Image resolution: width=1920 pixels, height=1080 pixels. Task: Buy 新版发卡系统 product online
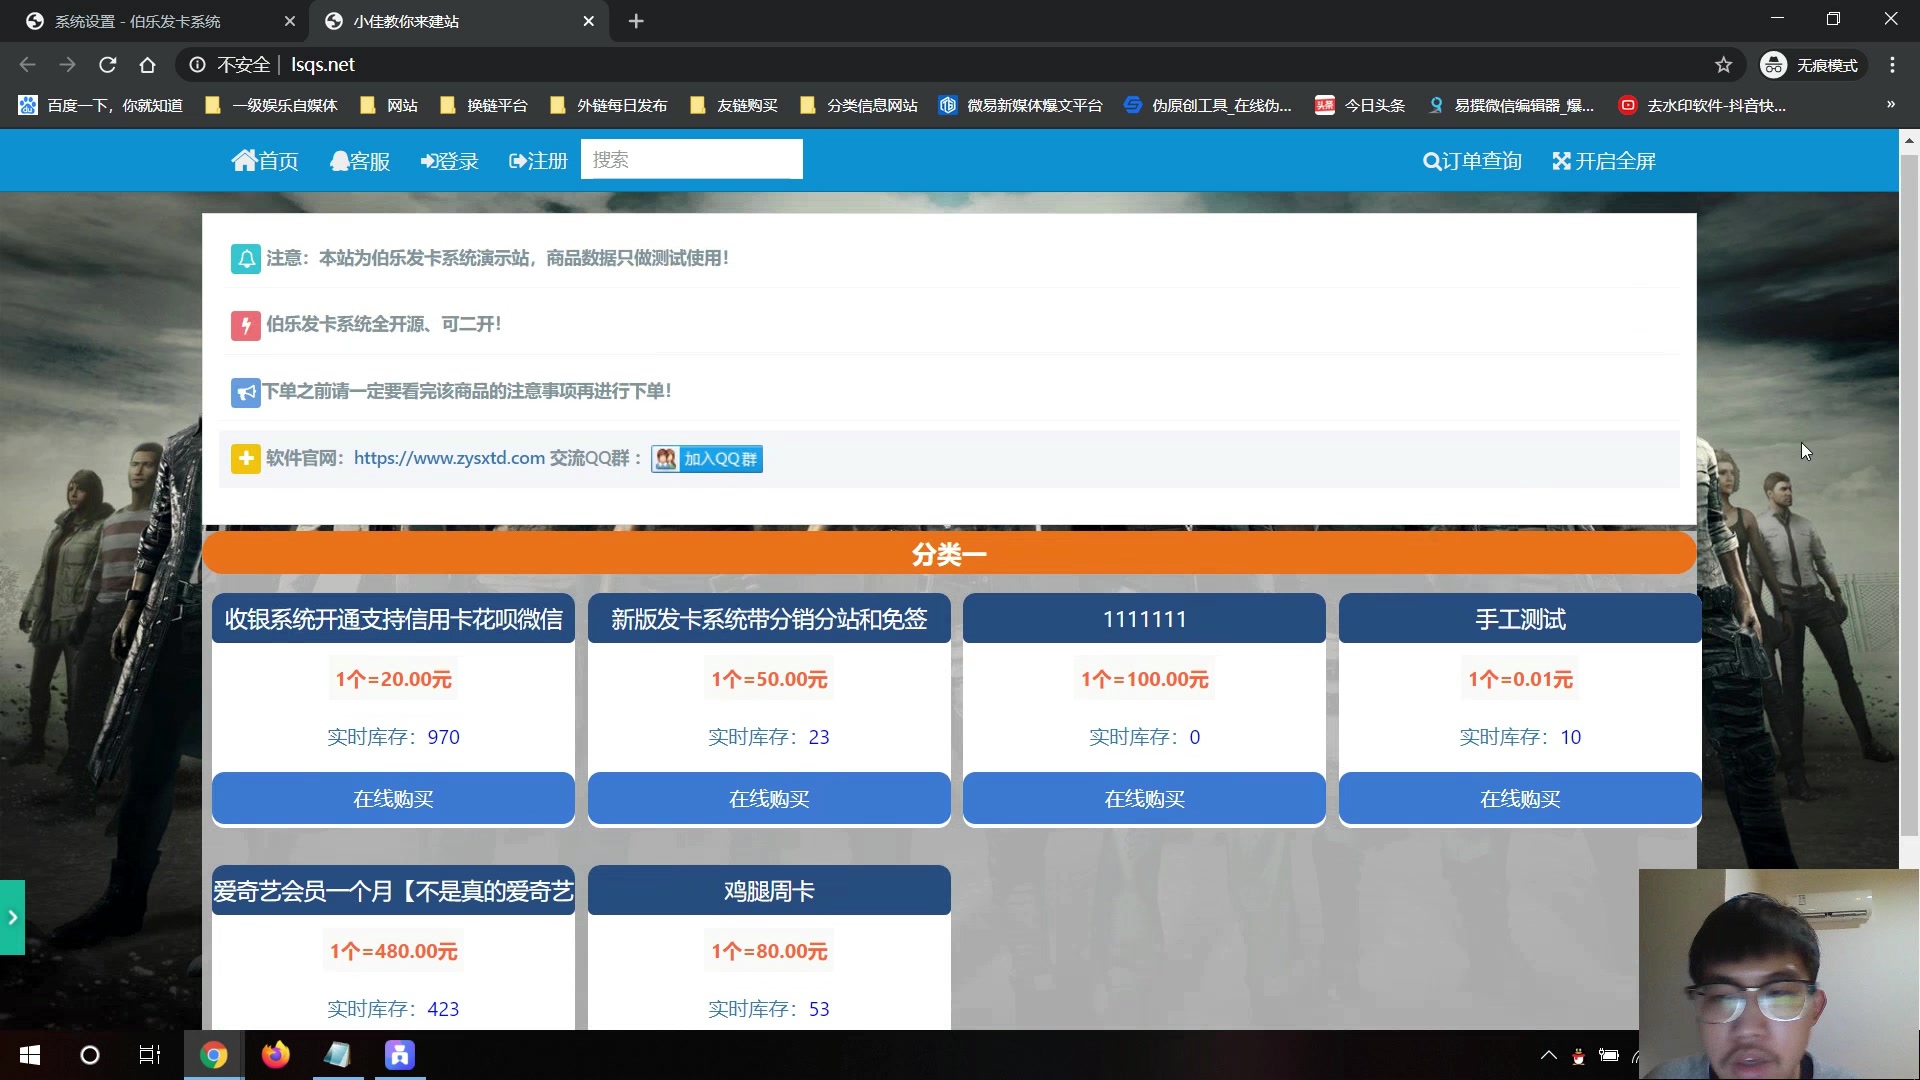point(769,799)
